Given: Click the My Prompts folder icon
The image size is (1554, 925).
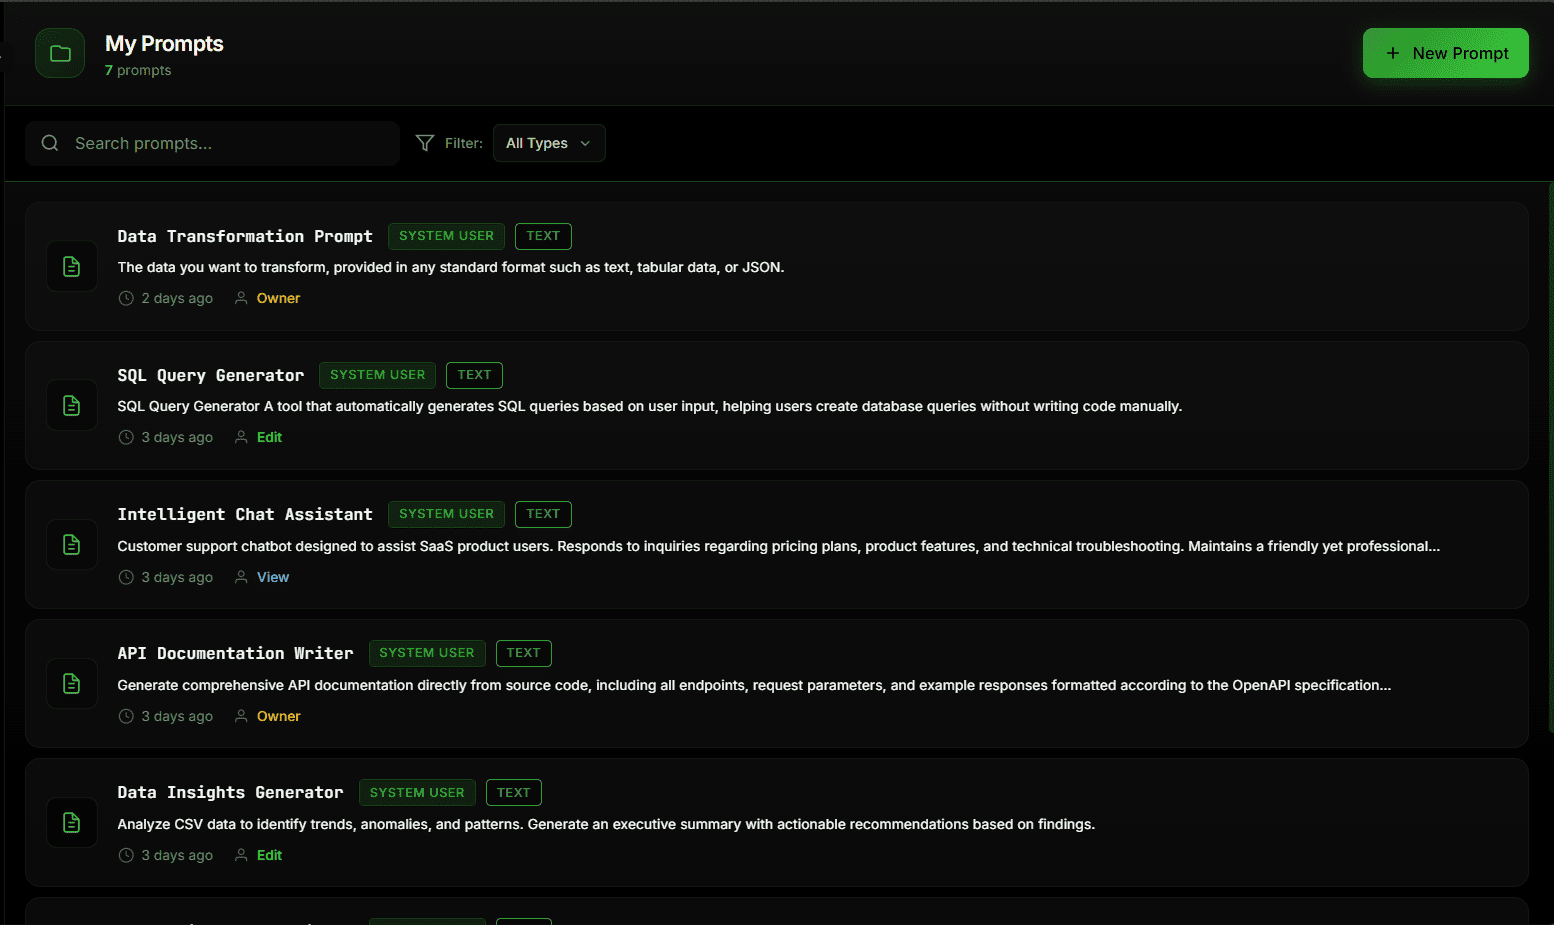Looking at the screenshot, I should pos(60,53).
